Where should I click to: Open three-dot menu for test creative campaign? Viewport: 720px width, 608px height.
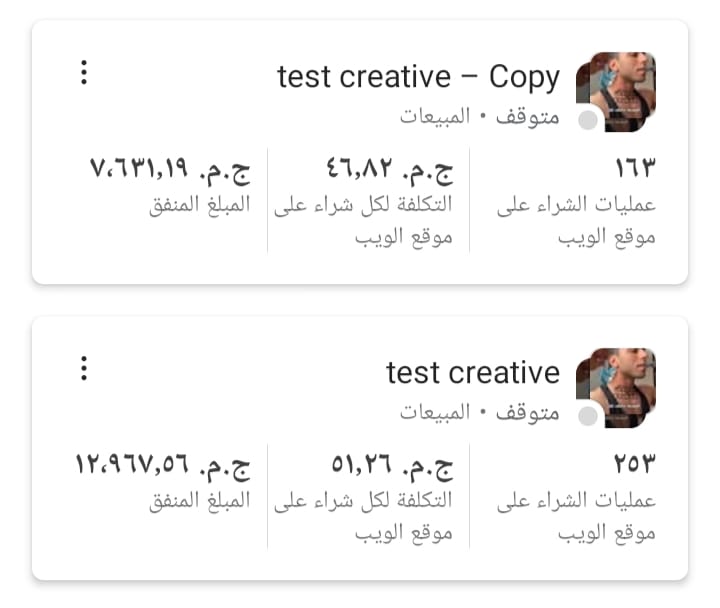point(84,369)
